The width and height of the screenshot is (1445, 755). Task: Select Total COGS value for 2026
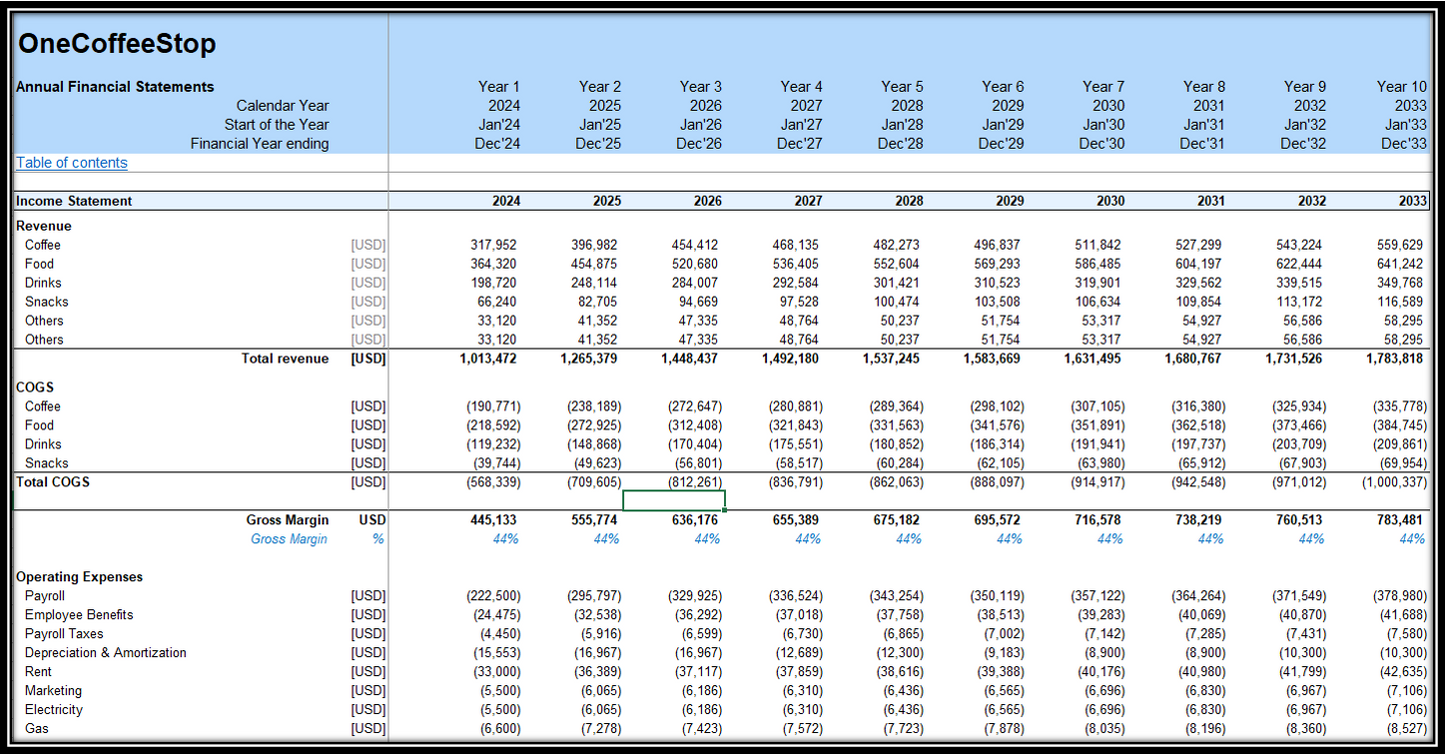pos(695,482)
